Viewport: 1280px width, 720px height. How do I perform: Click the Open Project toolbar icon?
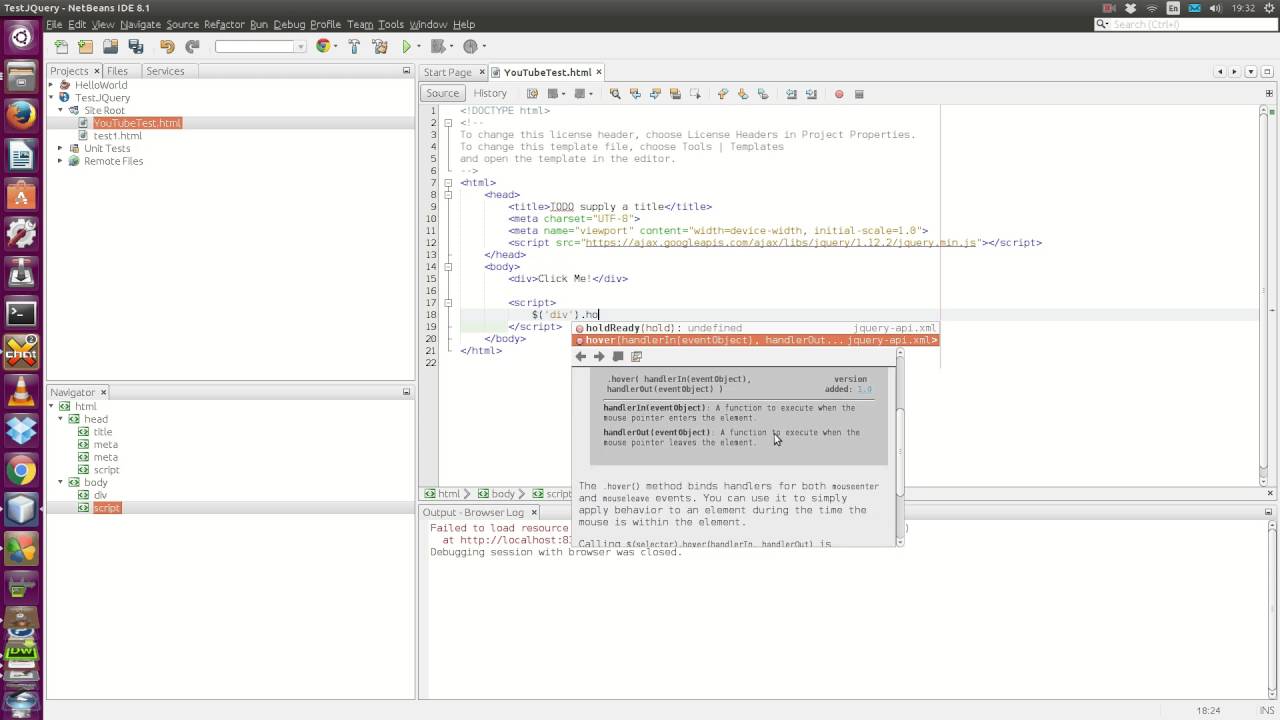(x=111, y=46)
